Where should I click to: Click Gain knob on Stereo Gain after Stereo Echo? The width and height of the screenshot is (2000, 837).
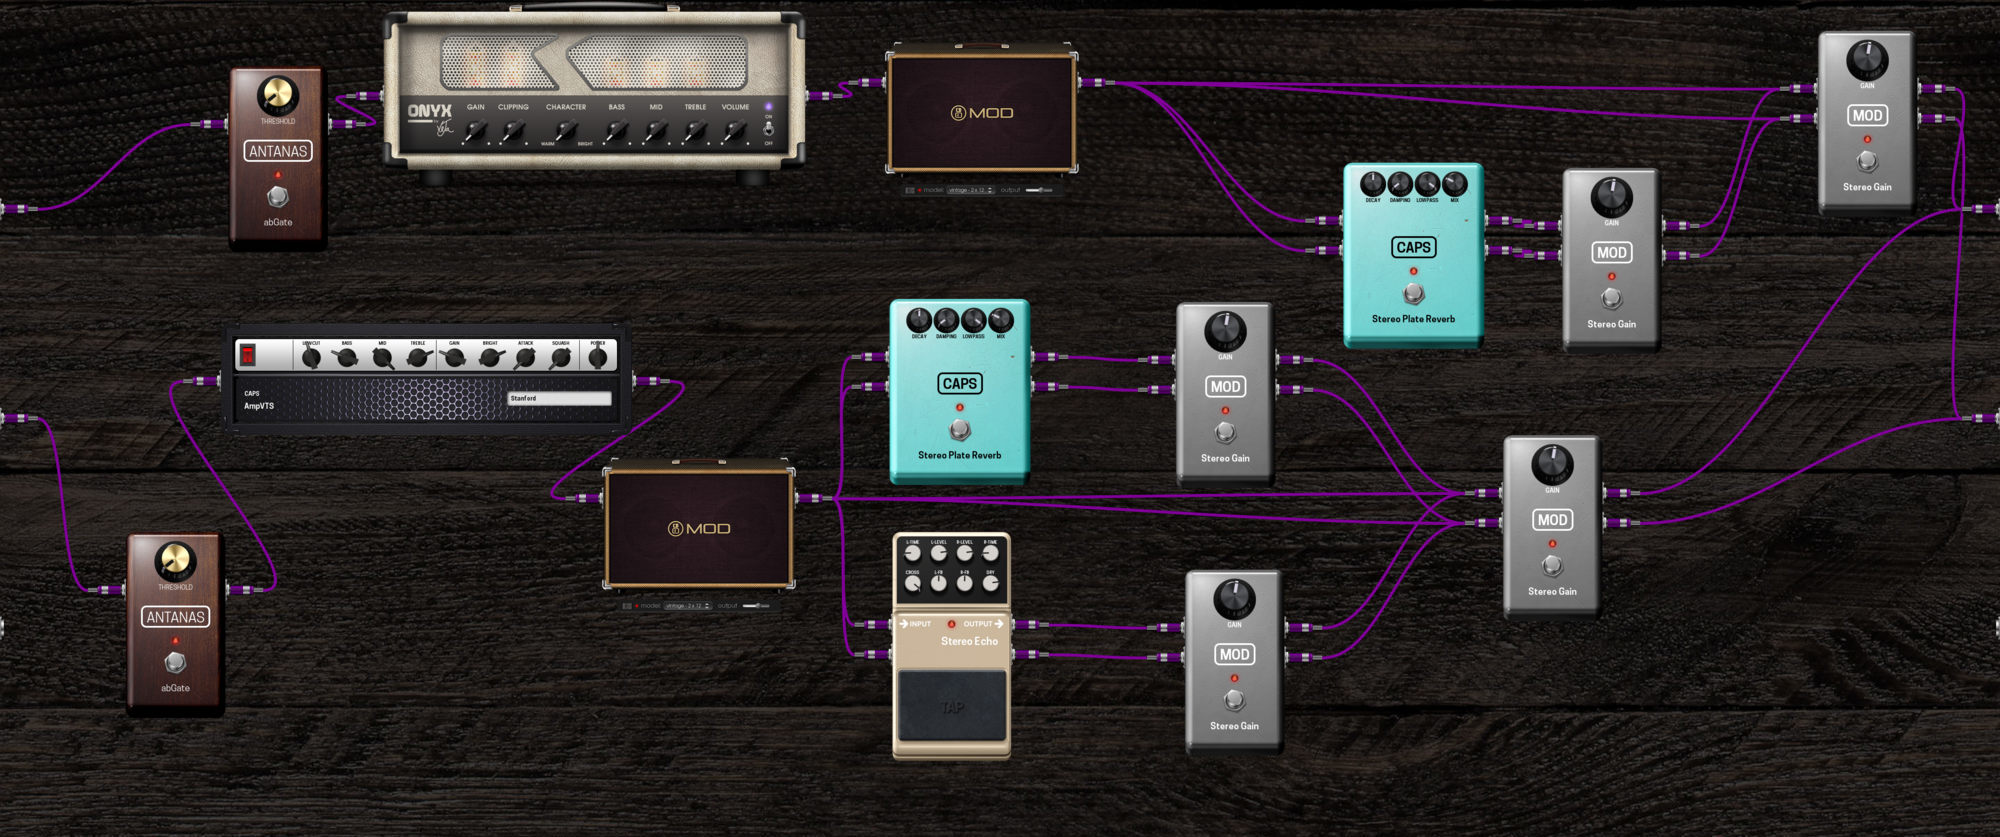[1234, 598]
